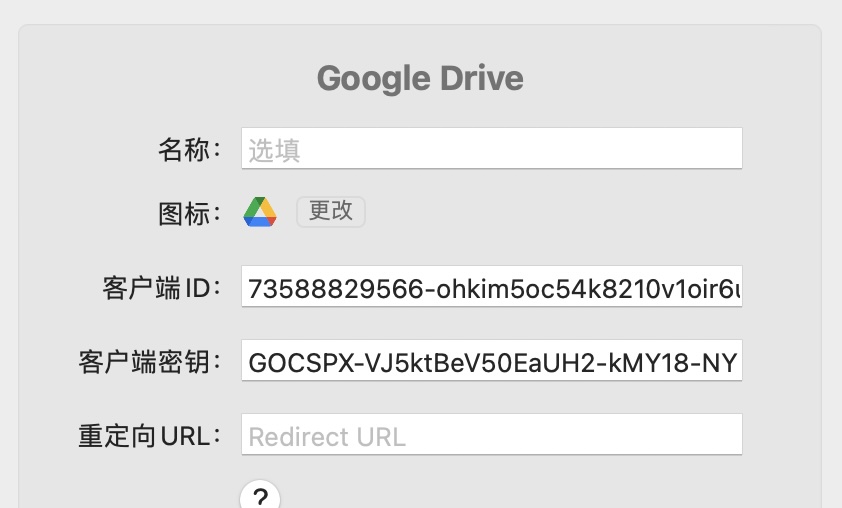Click the gray button right of the Drive icon
Image resolution: width=842 pixels, height=508 pixels.
(331, 211)
